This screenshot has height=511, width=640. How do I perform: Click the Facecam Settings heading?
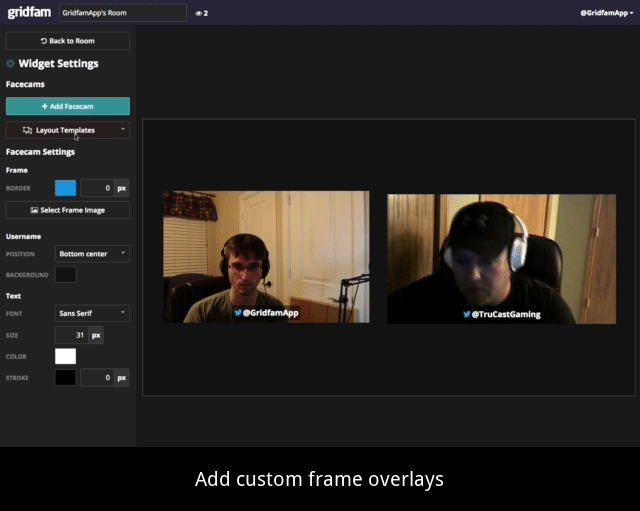(40, 152)
